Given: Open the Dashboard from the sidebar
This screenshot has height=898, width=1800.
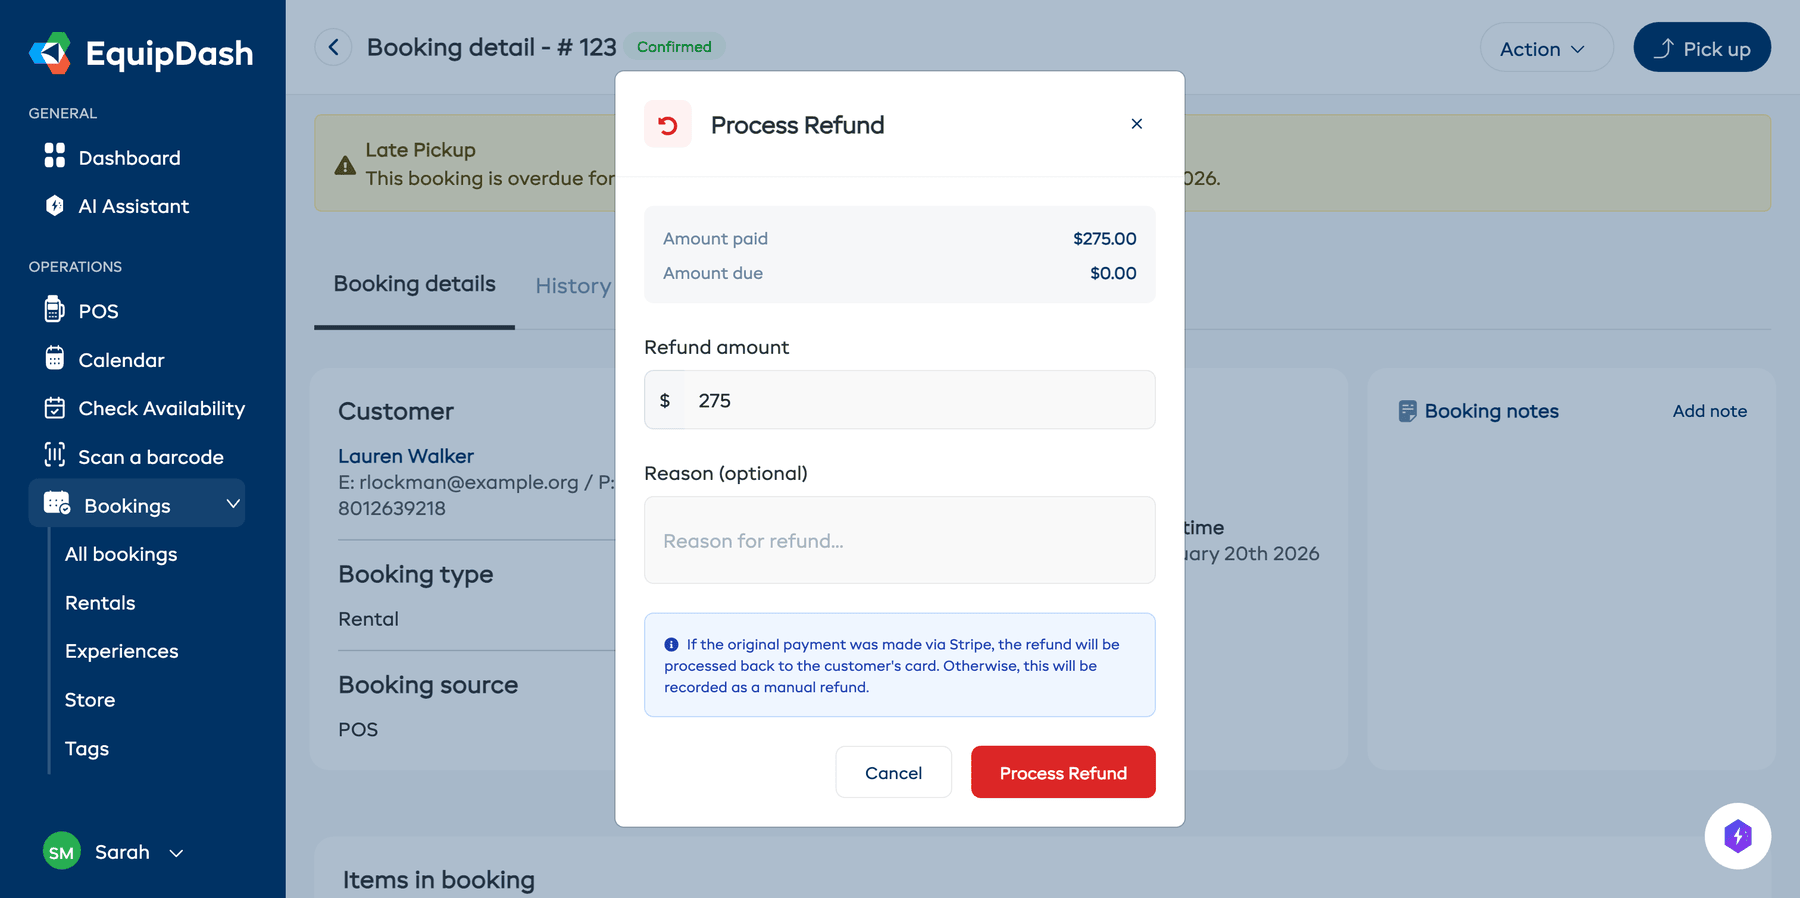Looking at the screenshot, I should (x=128, y=157).
